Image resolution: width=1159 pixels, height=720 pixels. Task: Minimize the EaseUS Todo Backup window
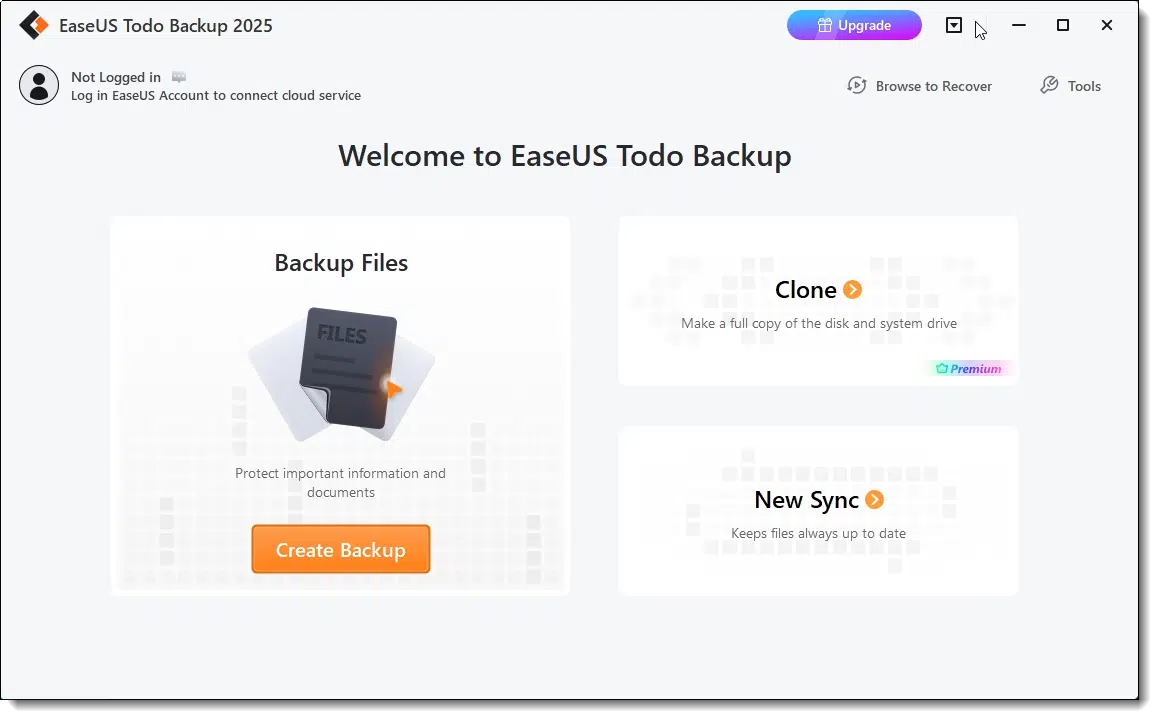tap(1019, 25)
